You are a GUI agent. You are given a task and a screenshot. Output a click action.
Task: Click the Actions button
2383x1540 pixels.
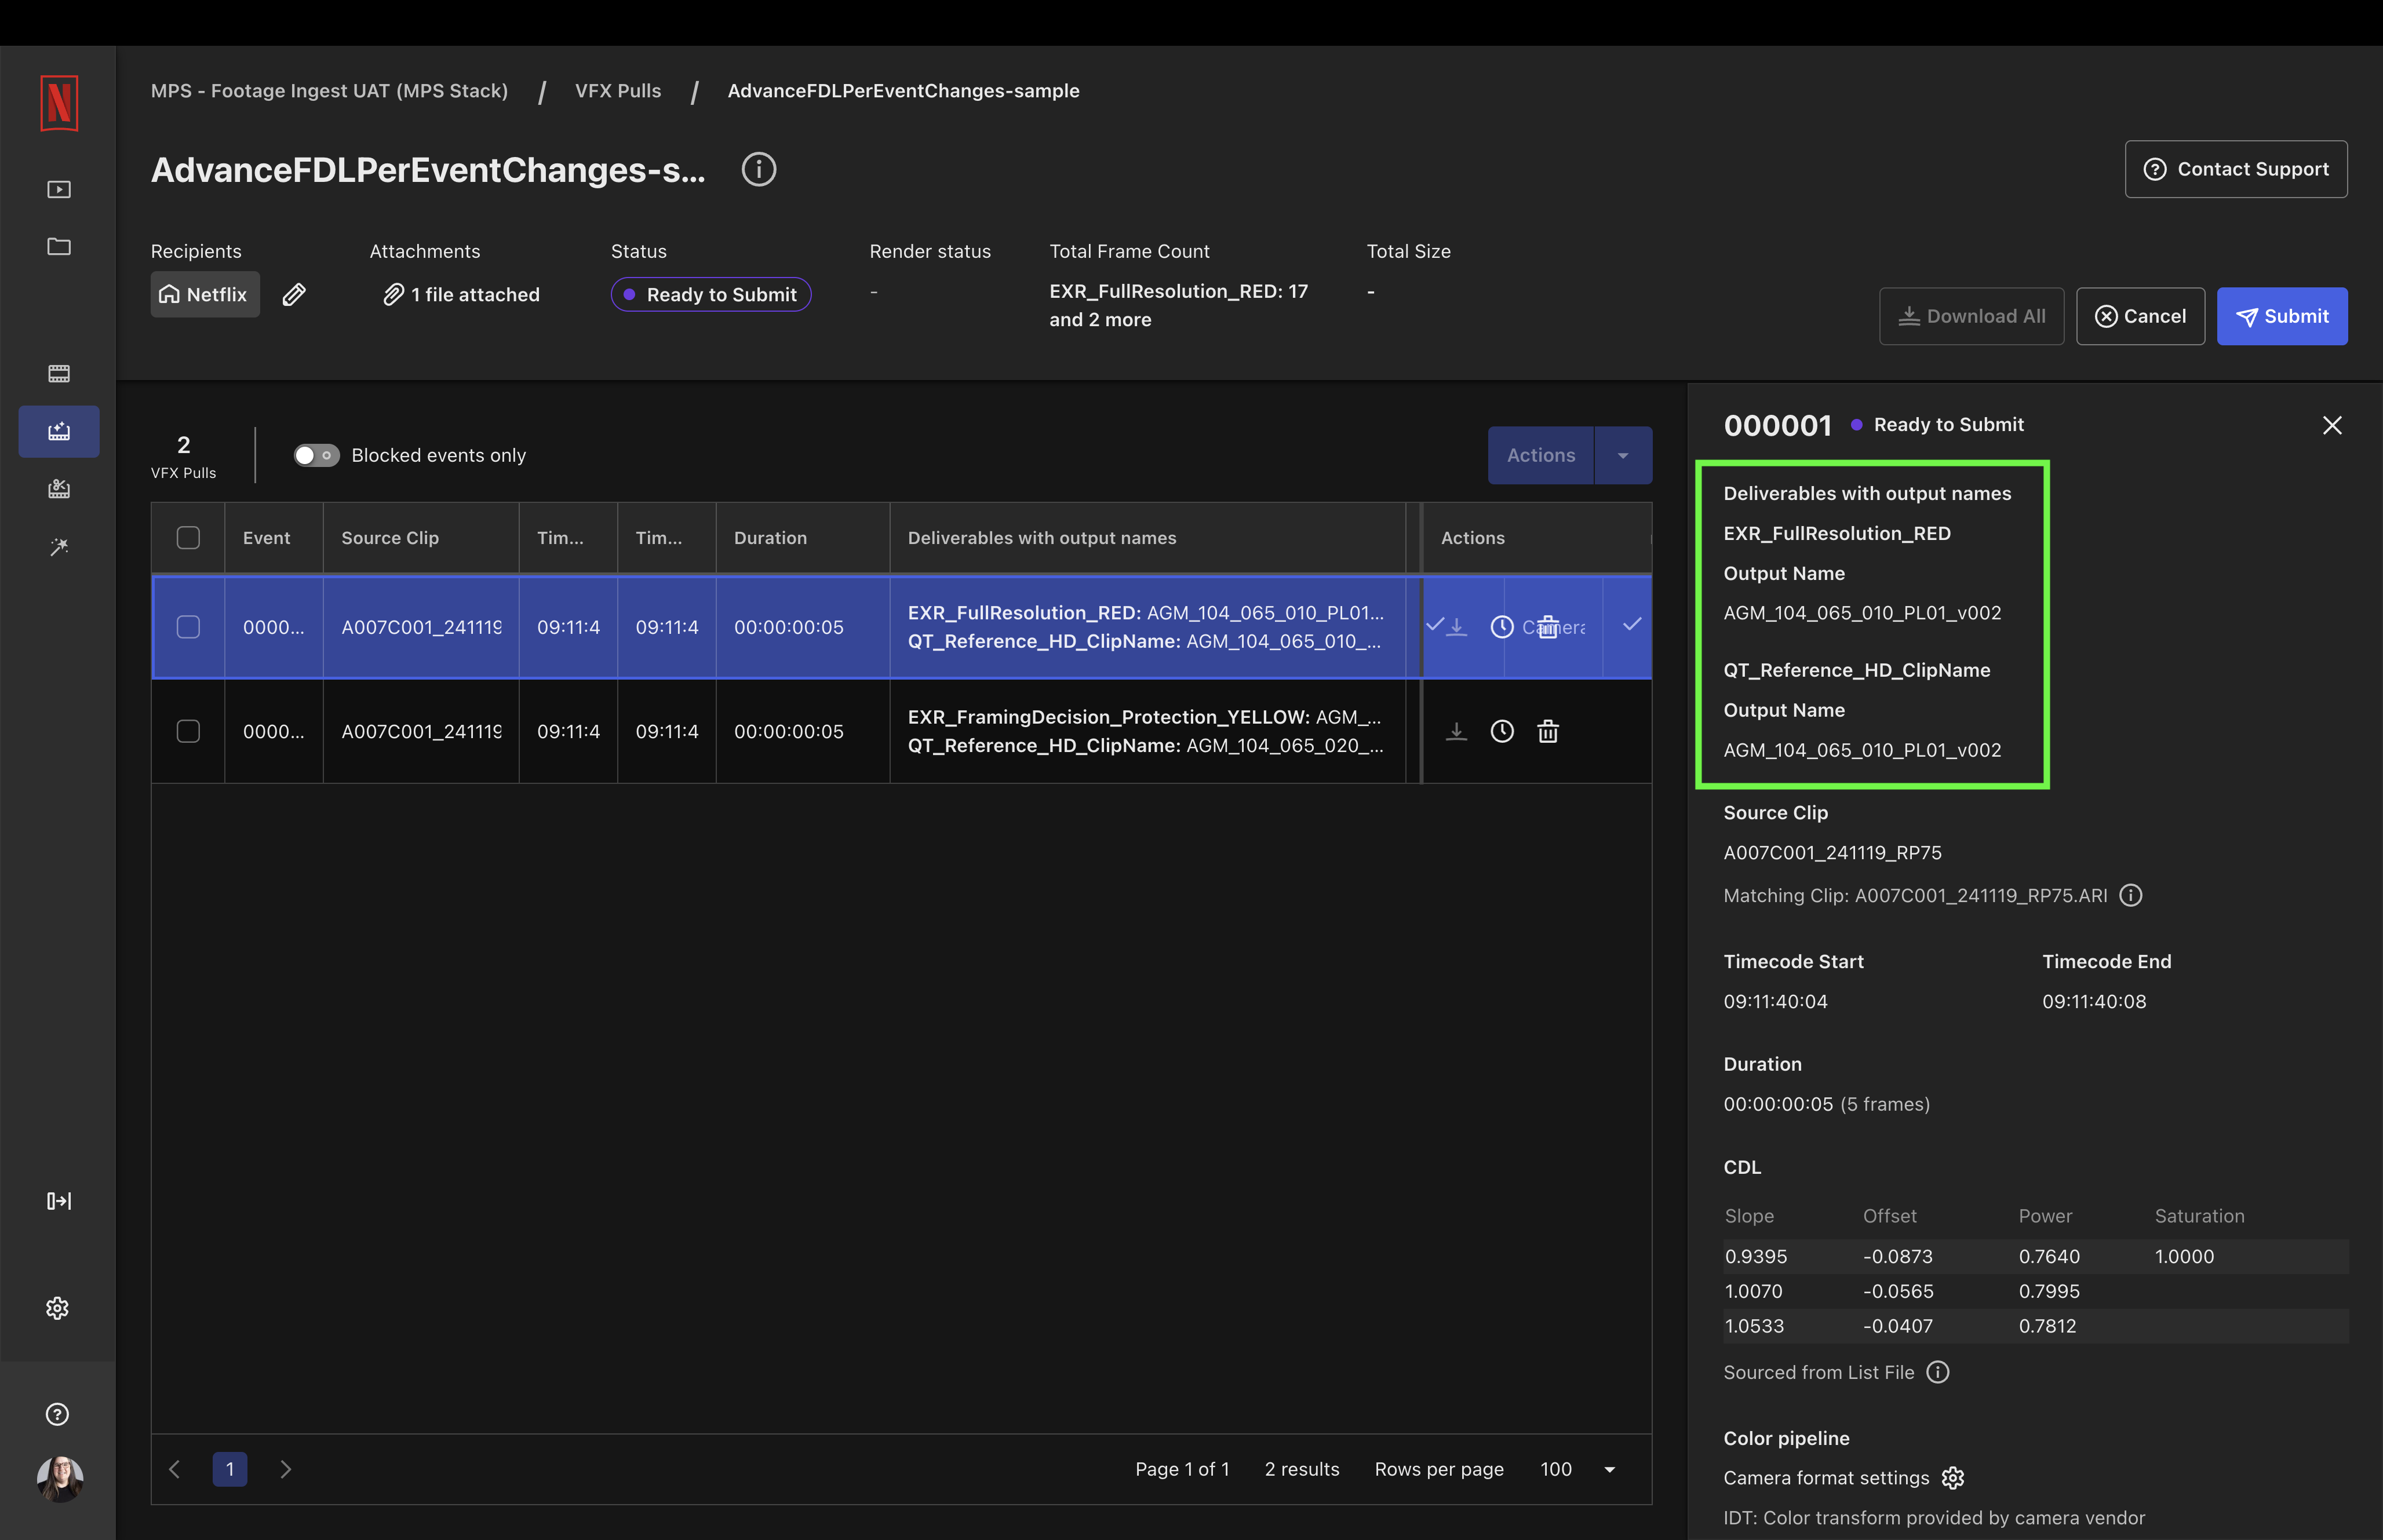1540,455
